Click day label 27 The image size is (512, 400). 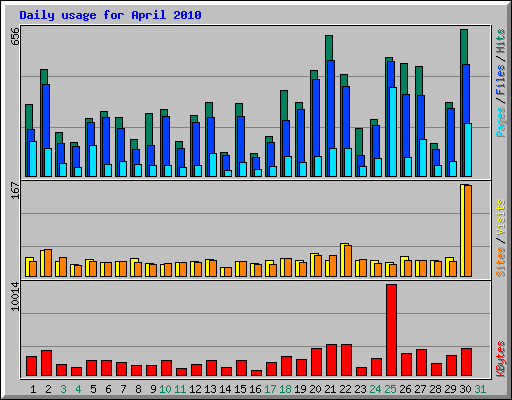pos(420,389)
